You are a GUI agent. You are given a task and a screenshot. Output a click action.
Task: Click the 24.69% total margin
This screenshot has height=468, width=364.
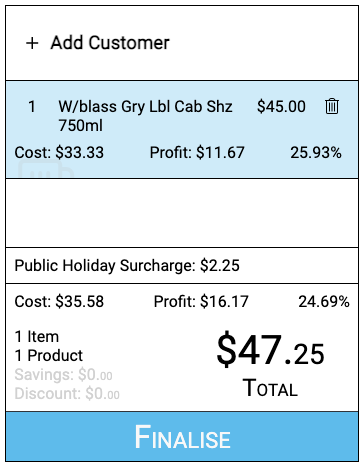pyautogui.click(x=324, y=302)
